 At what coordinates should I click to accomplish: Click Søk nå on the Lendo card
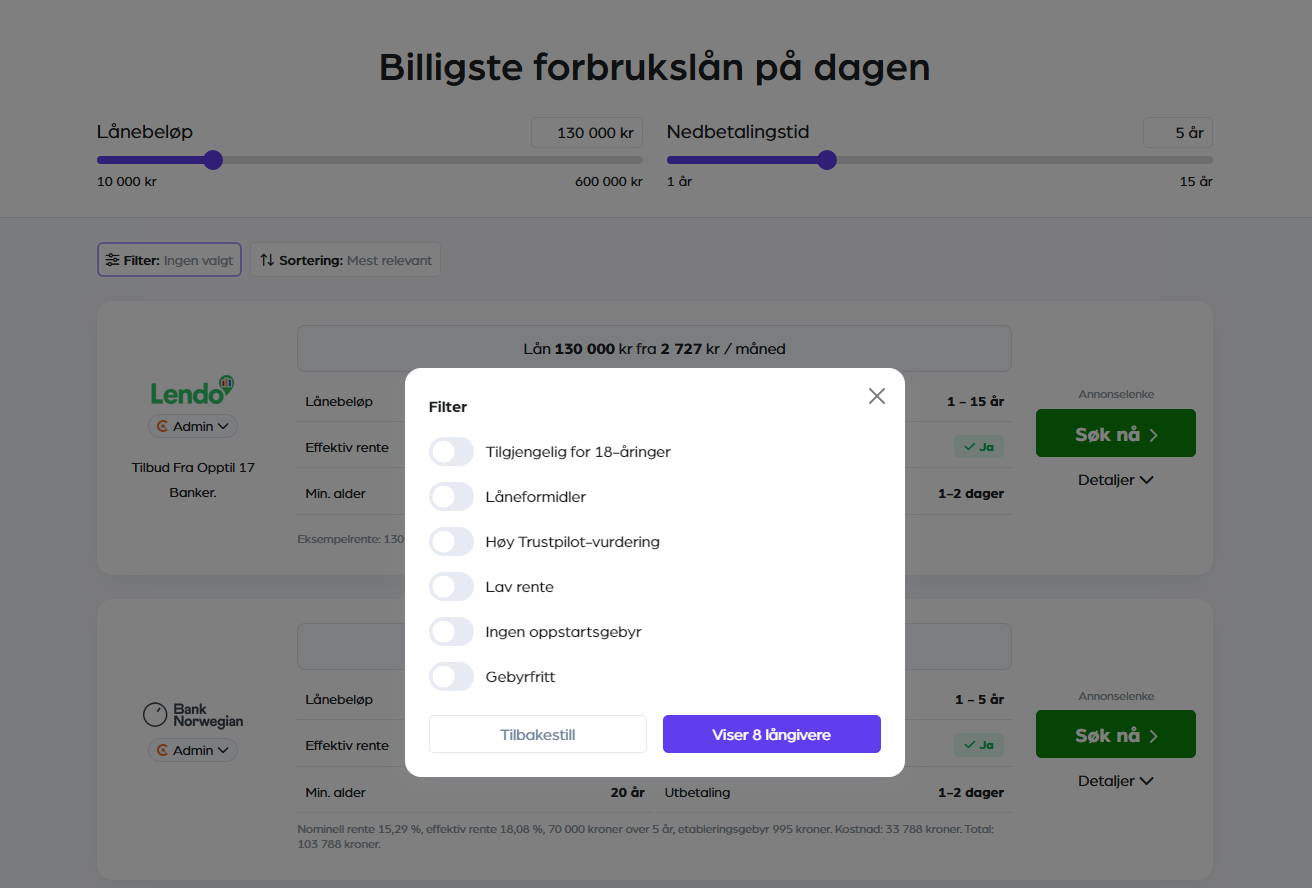point(1115,433)
